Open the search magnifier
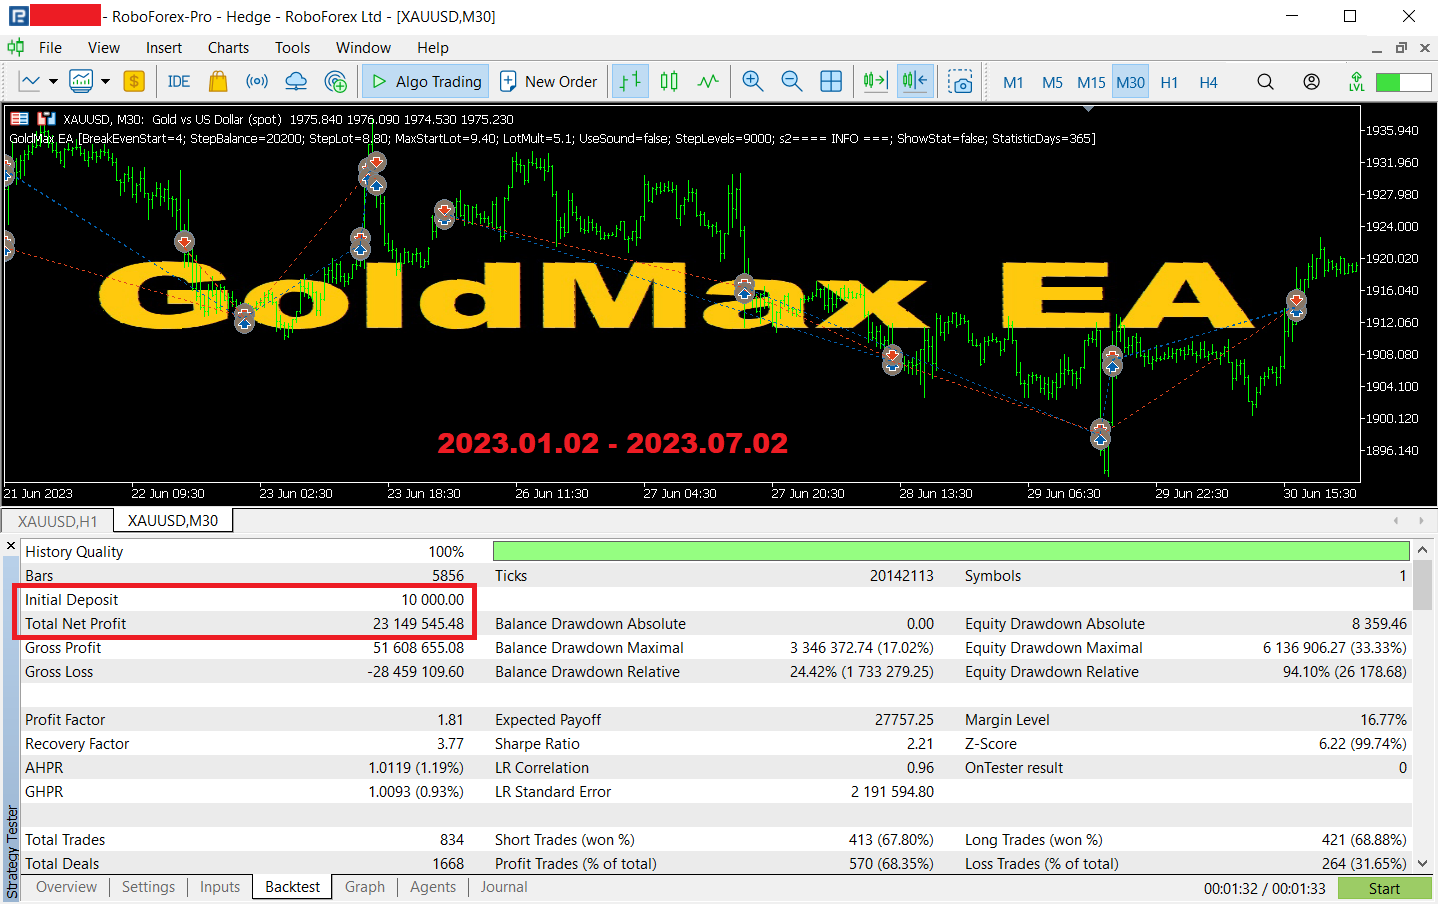Image resolution: width=1438 pixels, height=904 pixels. 1265,82
